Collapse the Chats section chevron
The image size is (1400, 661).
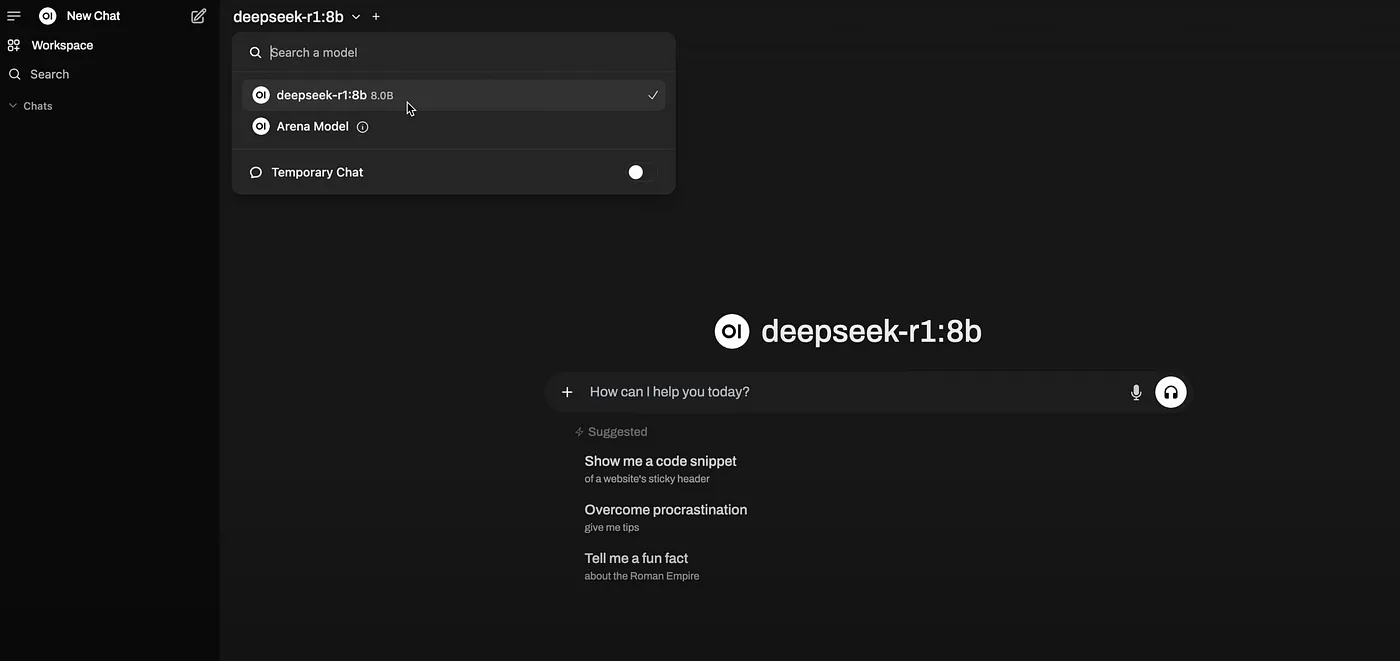(x=11, y=104)
